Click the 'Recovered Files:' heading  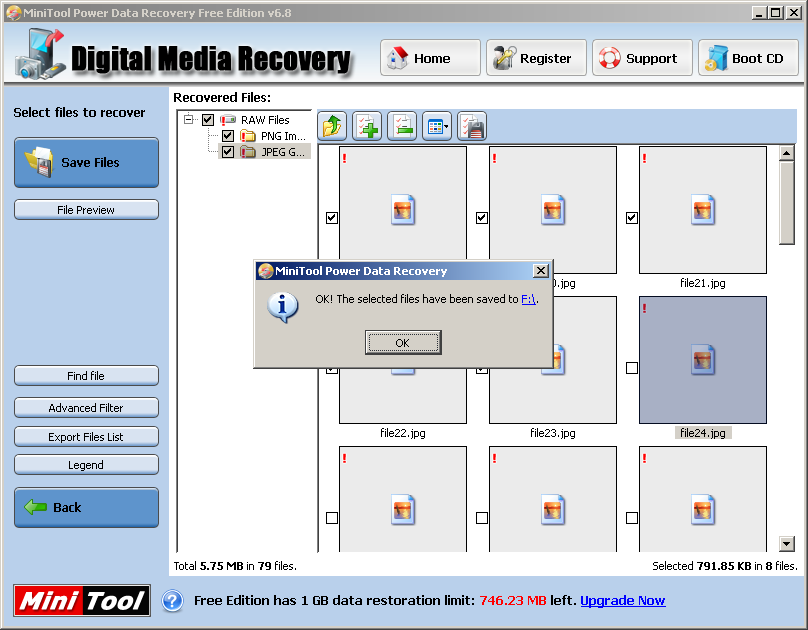tap(222, 97)
